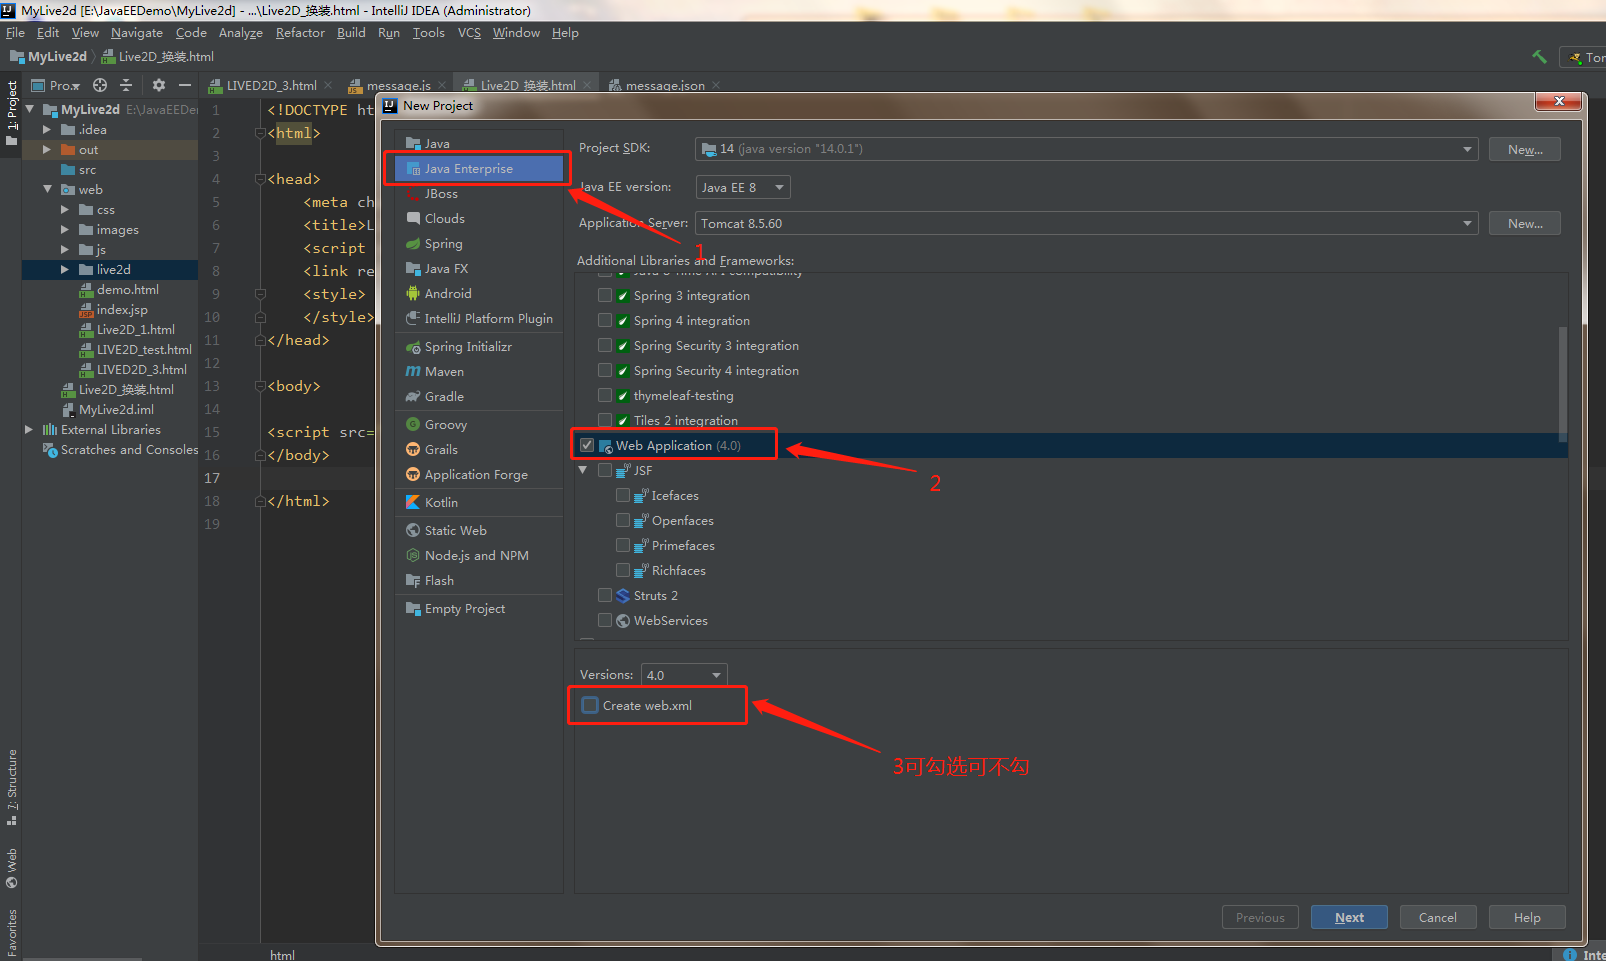Open the Navigate menu
Viewport: 1606px width, 961px height.
tap(137, 33)
